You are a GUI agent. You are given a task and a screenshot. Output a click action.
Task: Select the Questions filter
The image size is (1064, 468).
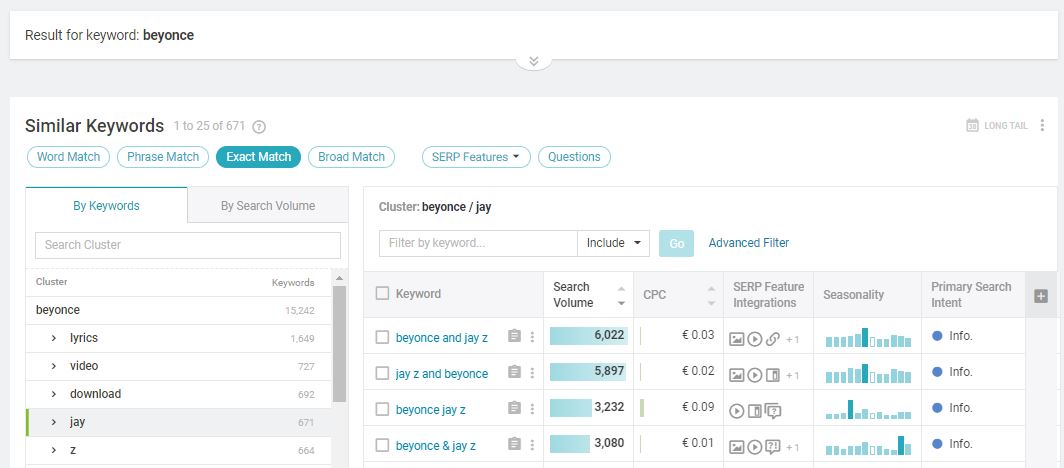[574, 157]
